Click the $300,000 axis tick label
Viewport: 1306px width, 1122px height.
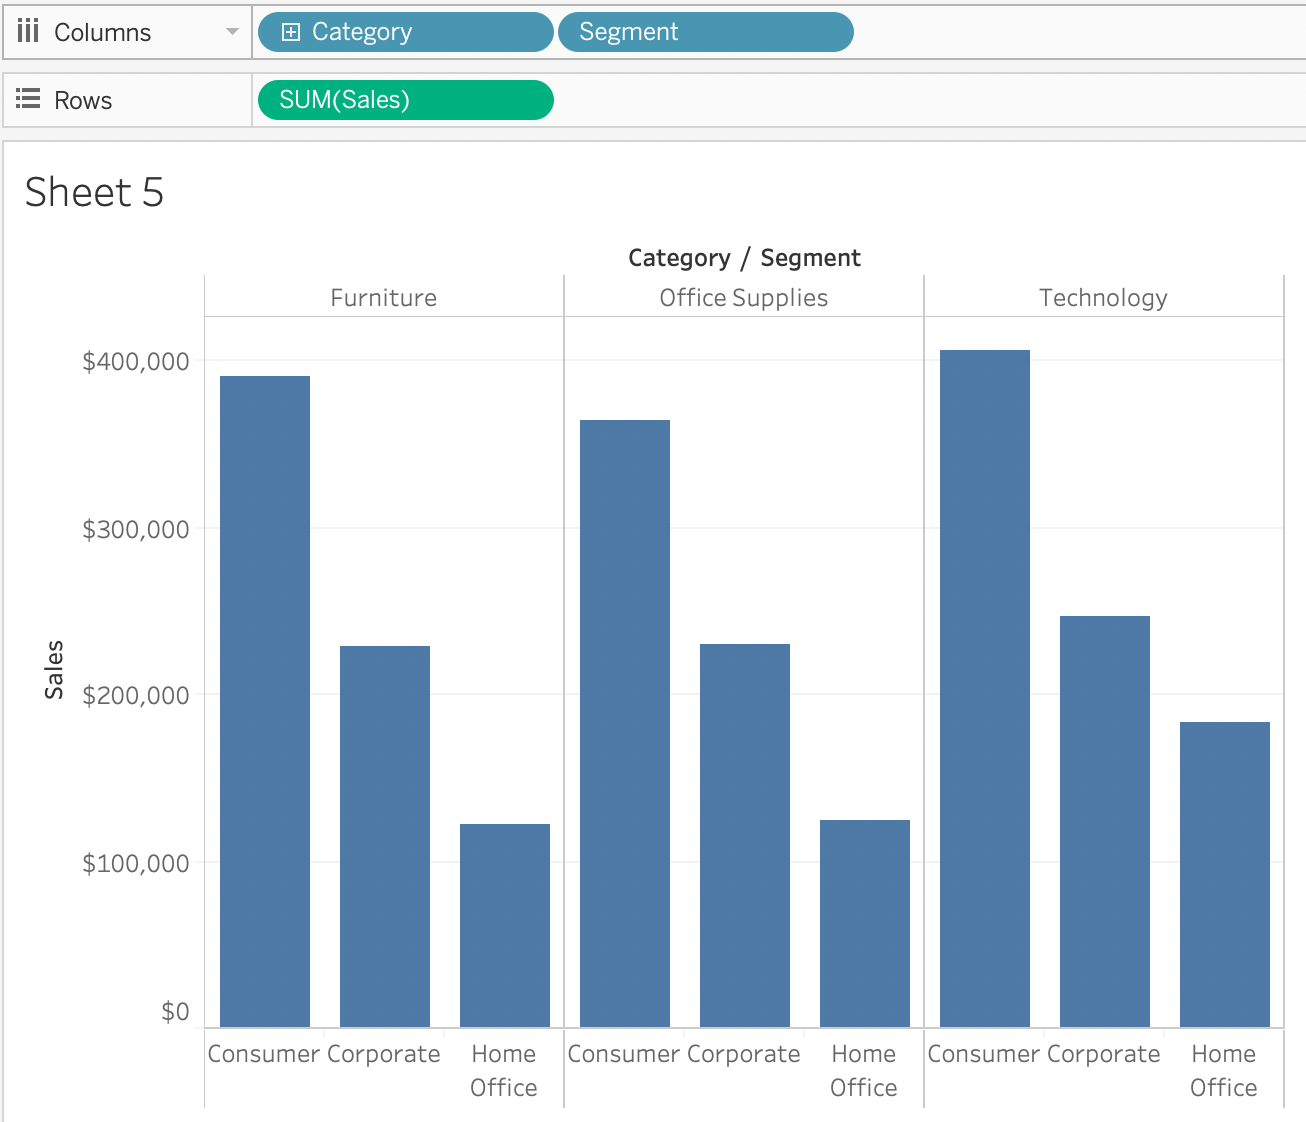point(136,529)
